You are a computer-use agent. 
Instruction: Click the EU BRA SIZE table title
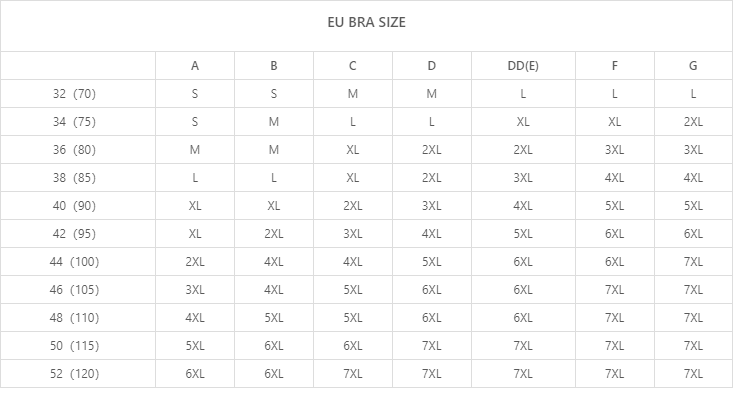tap(366, 22)
